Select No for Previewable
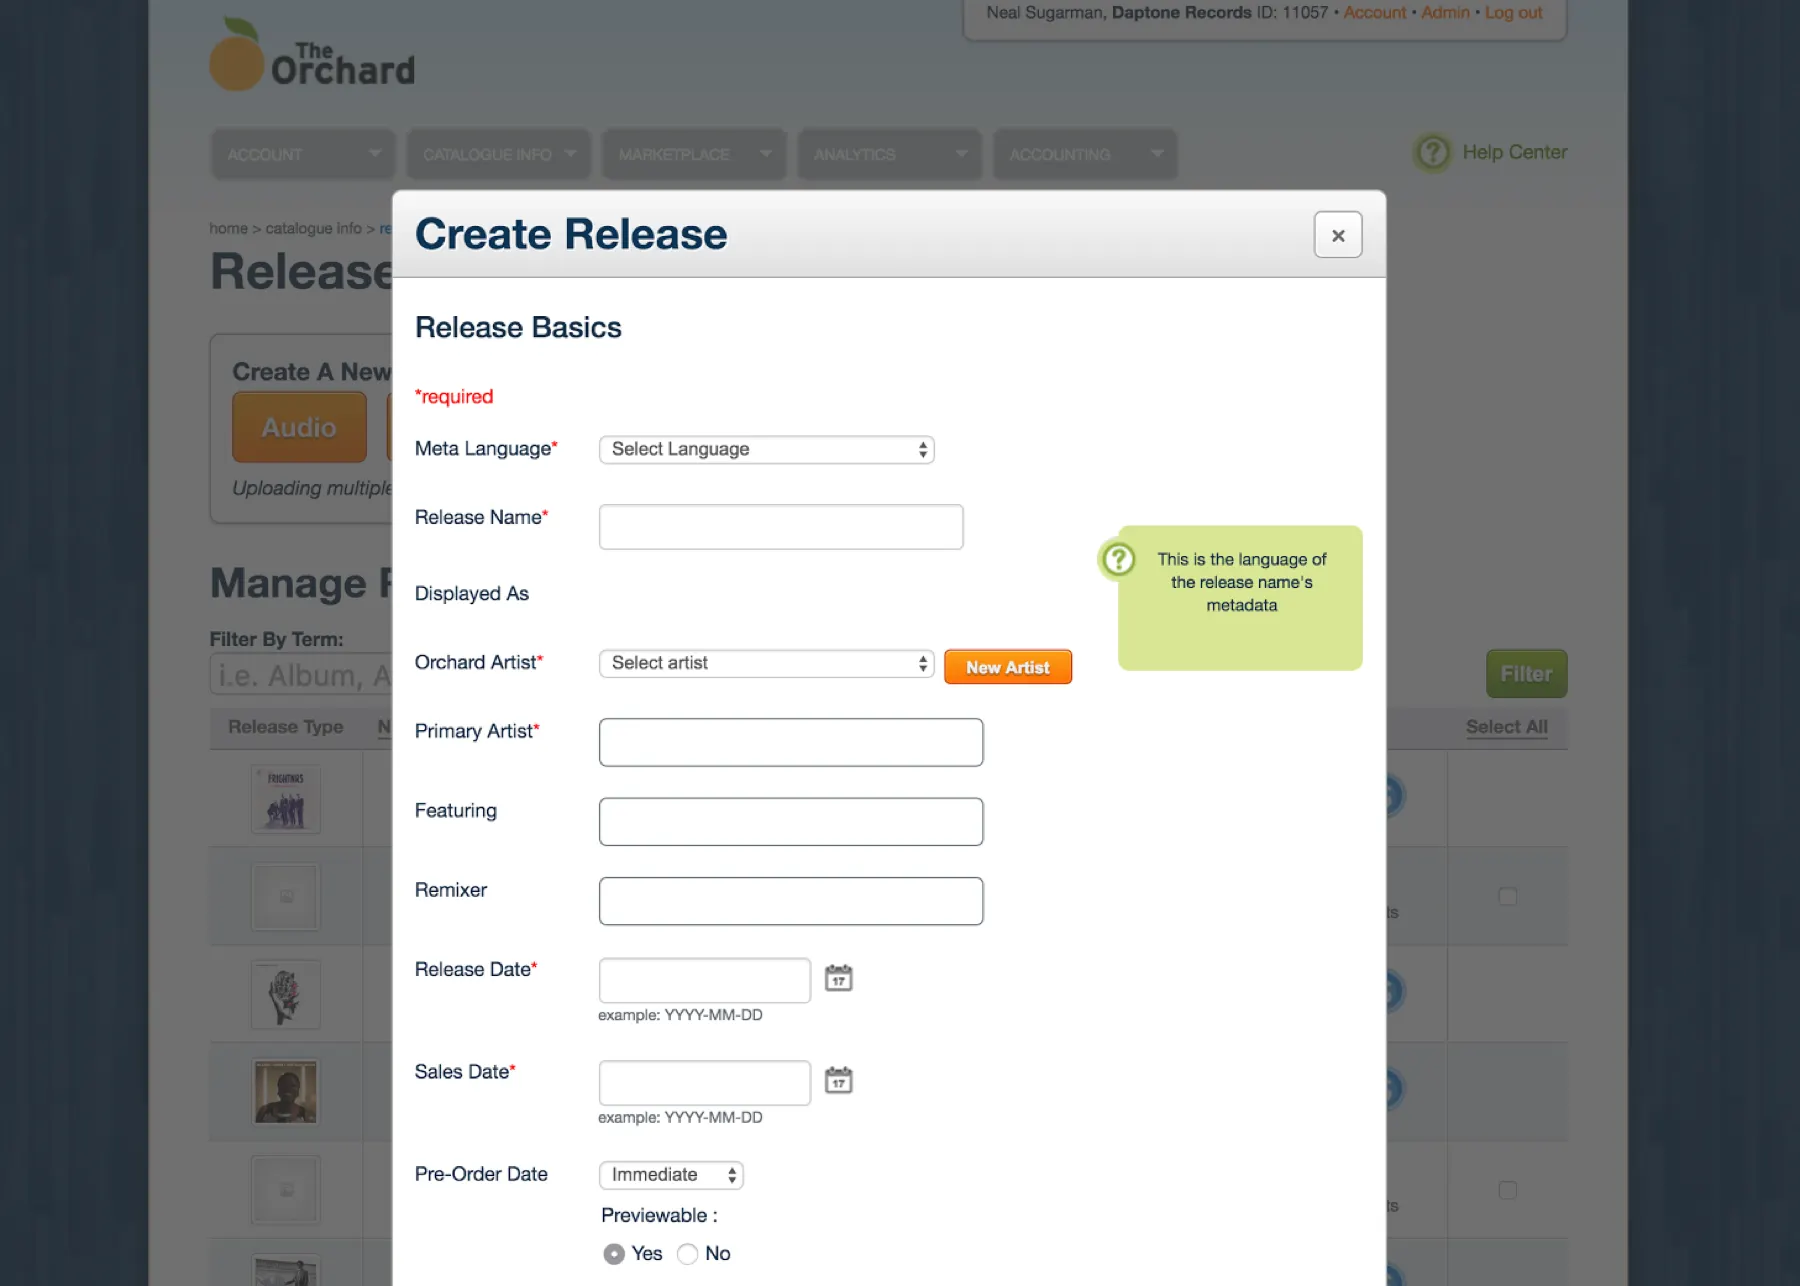Screen dimensions: 1800x1286 pyautogui.click(x=687, y=1254)
